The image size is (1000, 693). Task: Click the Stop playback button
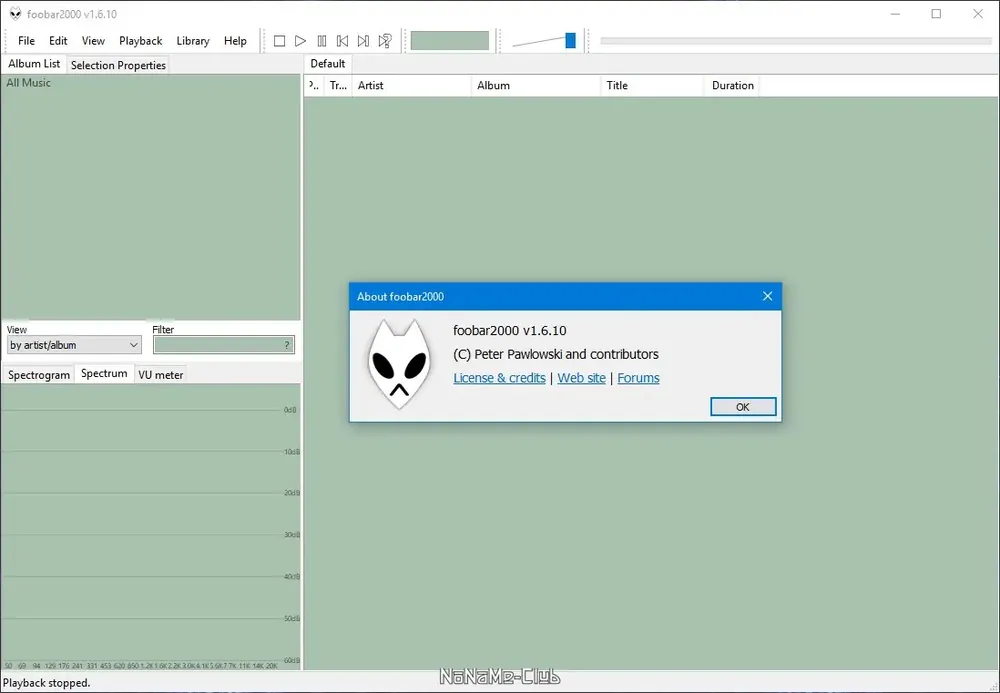(279, 41)
